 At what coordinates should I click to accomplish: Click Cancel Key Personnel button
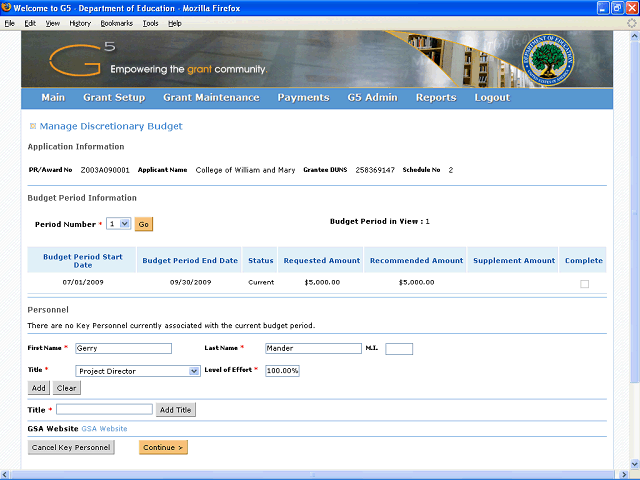[71, 447]
